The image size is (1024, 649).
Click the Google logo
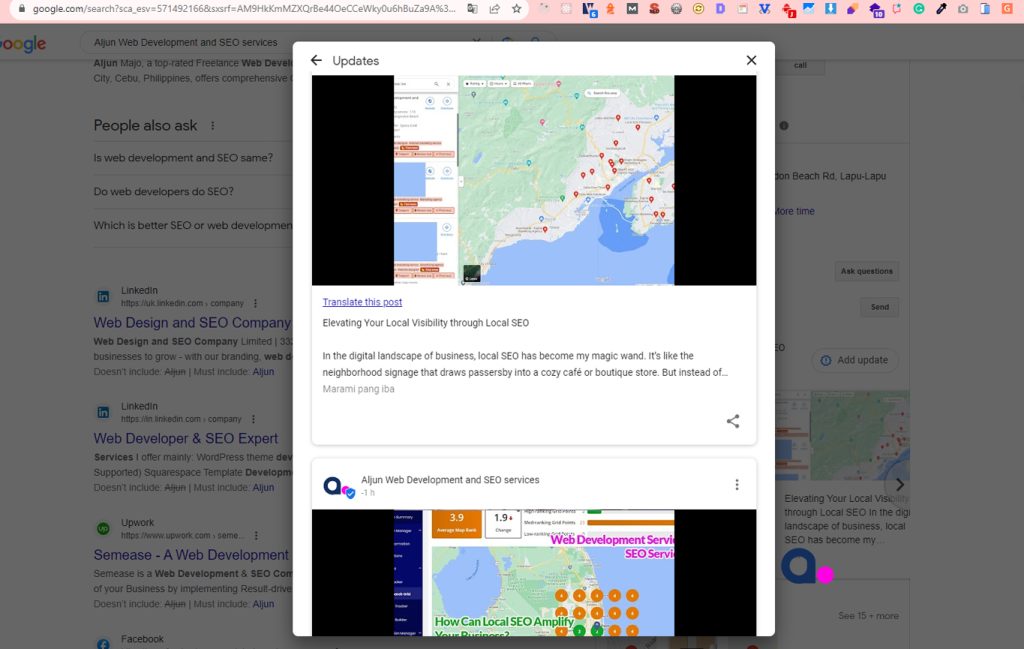point(23,44)
